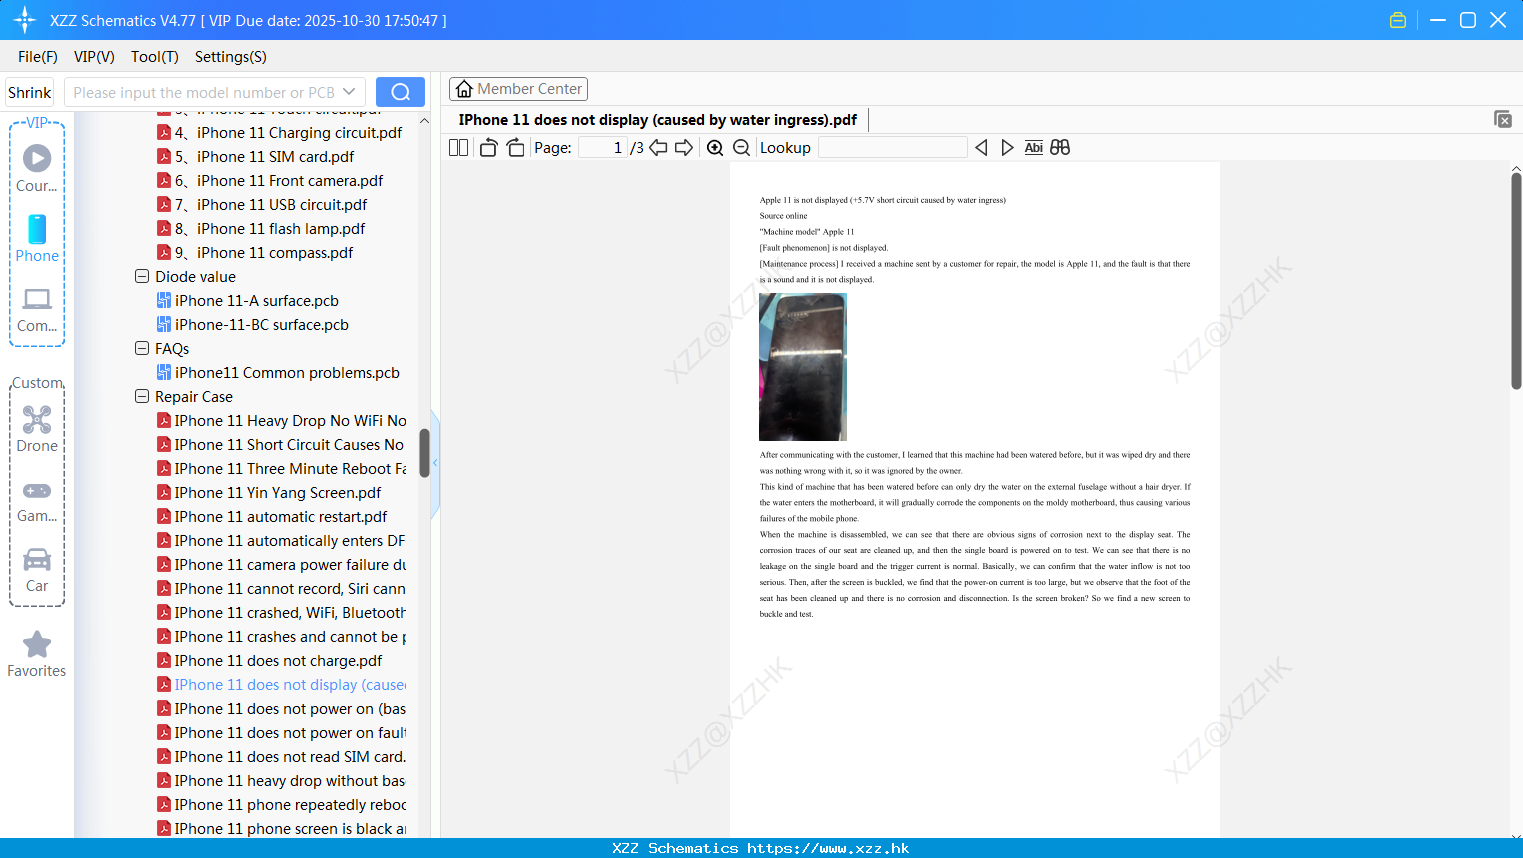Open '8、iPhone 11 flash lamp.pdf'
This screenshot has width=1523, height=858.
coord(261,228)
